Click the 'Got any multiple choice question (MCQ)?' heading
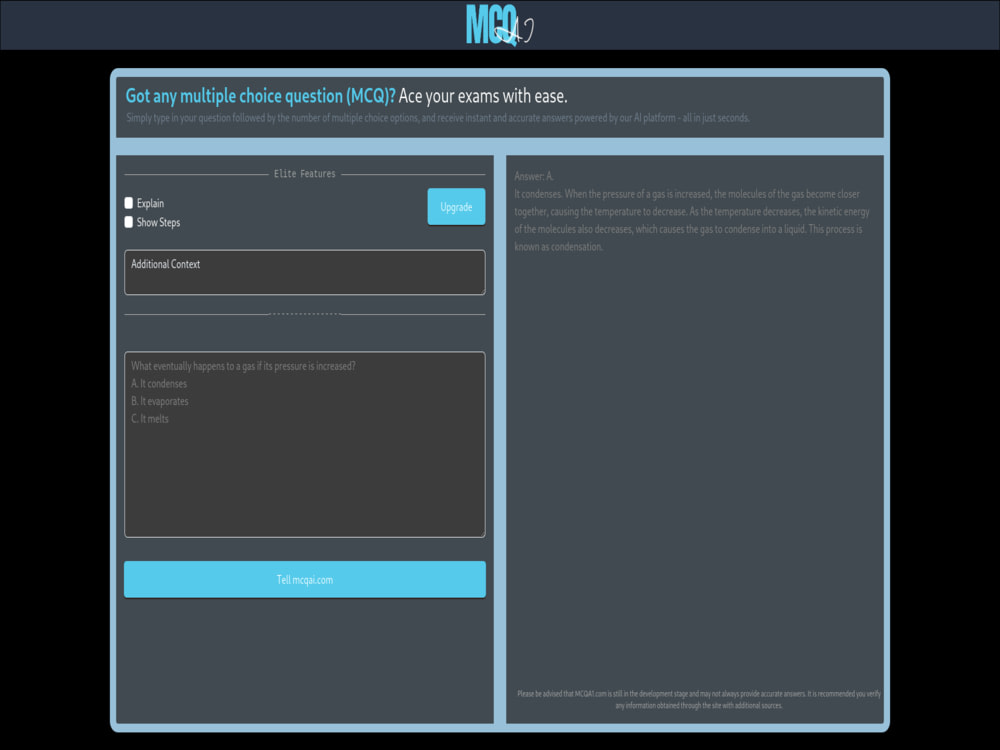This screenshot has width=1000, height=750. (x=260, y=96)
